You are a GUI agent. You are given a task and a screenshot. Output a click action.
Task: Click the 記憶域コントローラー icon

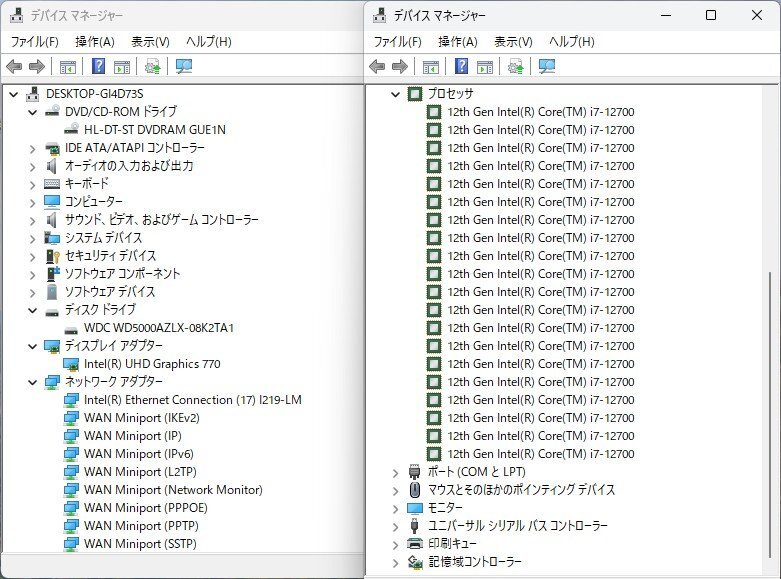415,562
